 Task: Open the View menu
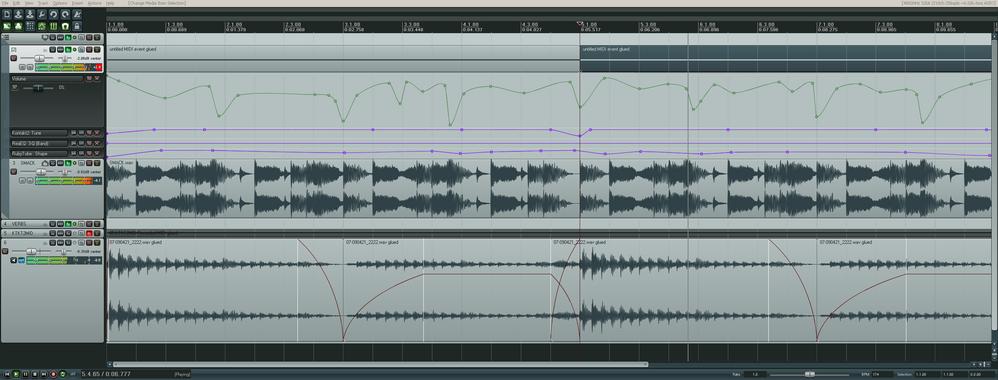(x=29, y=3)
